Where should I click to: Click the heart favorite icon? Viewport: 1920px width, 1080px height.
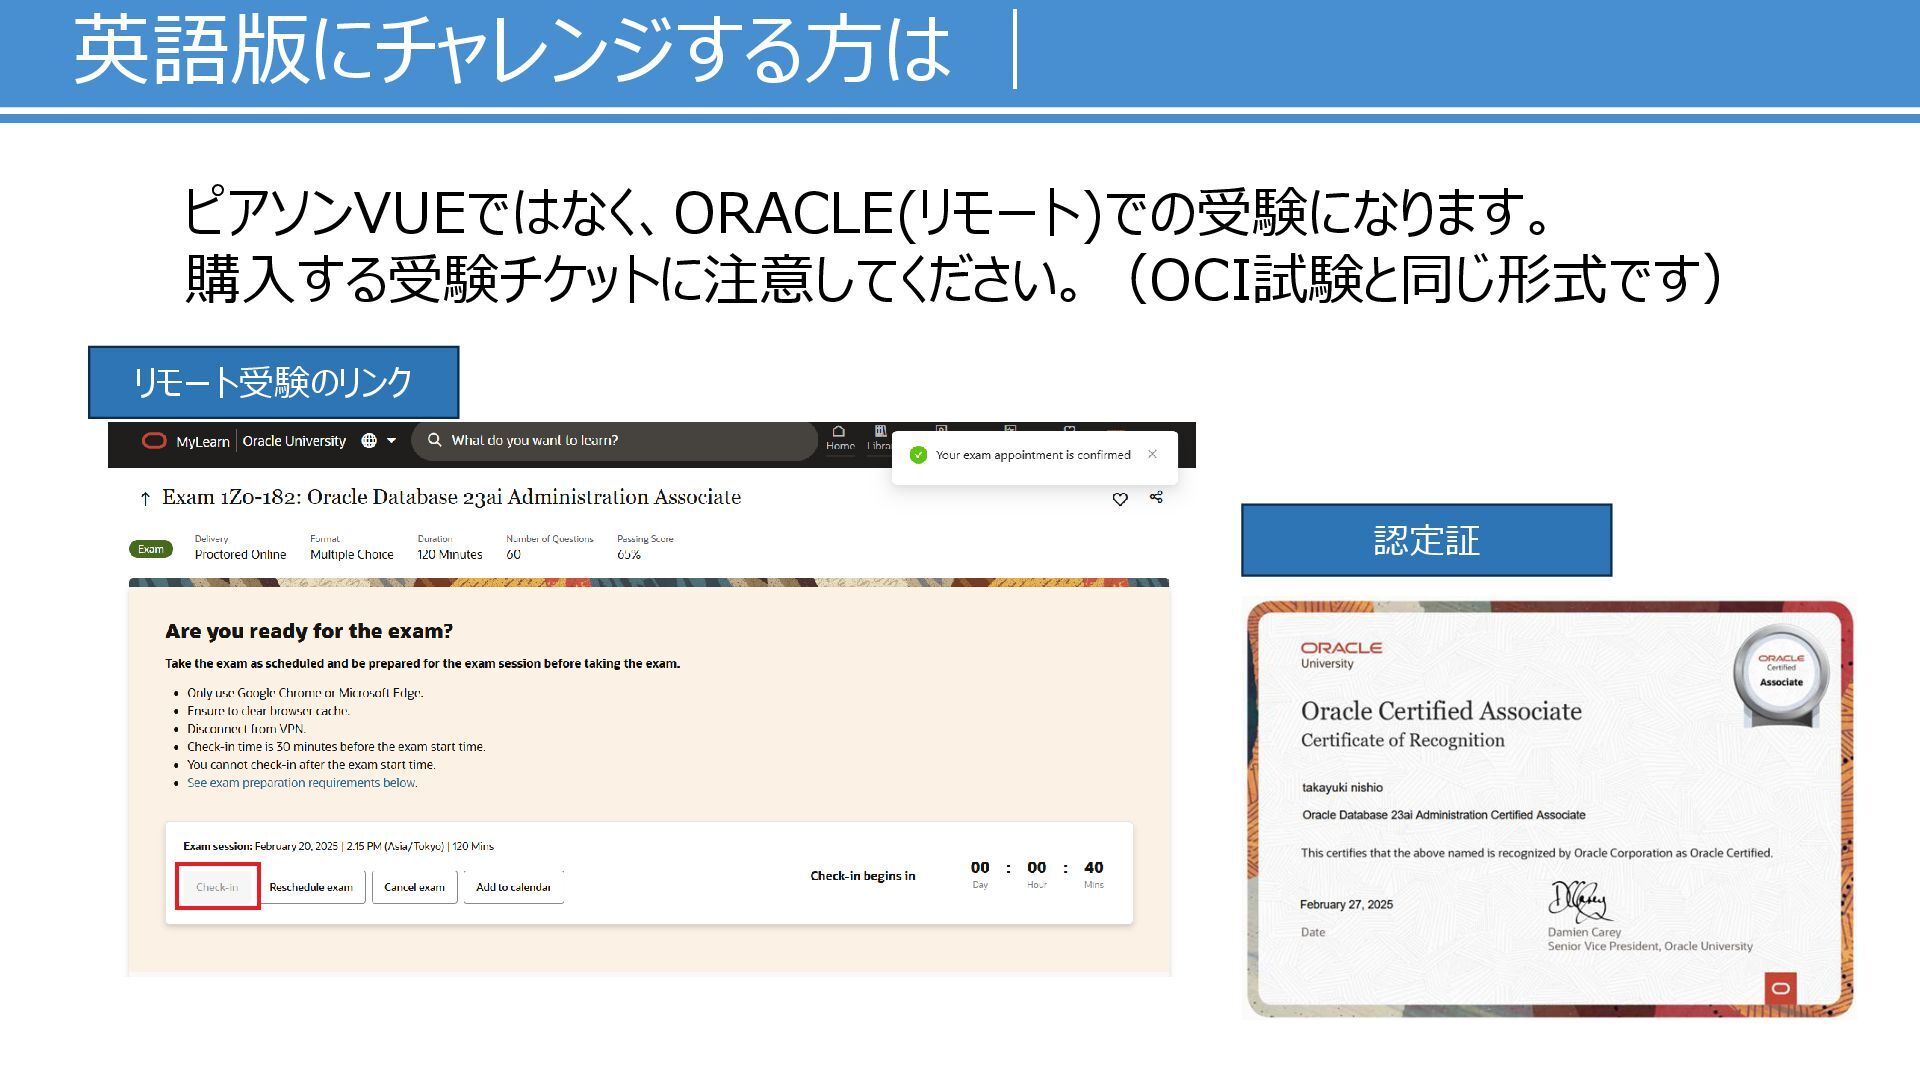pos(1120,499)
